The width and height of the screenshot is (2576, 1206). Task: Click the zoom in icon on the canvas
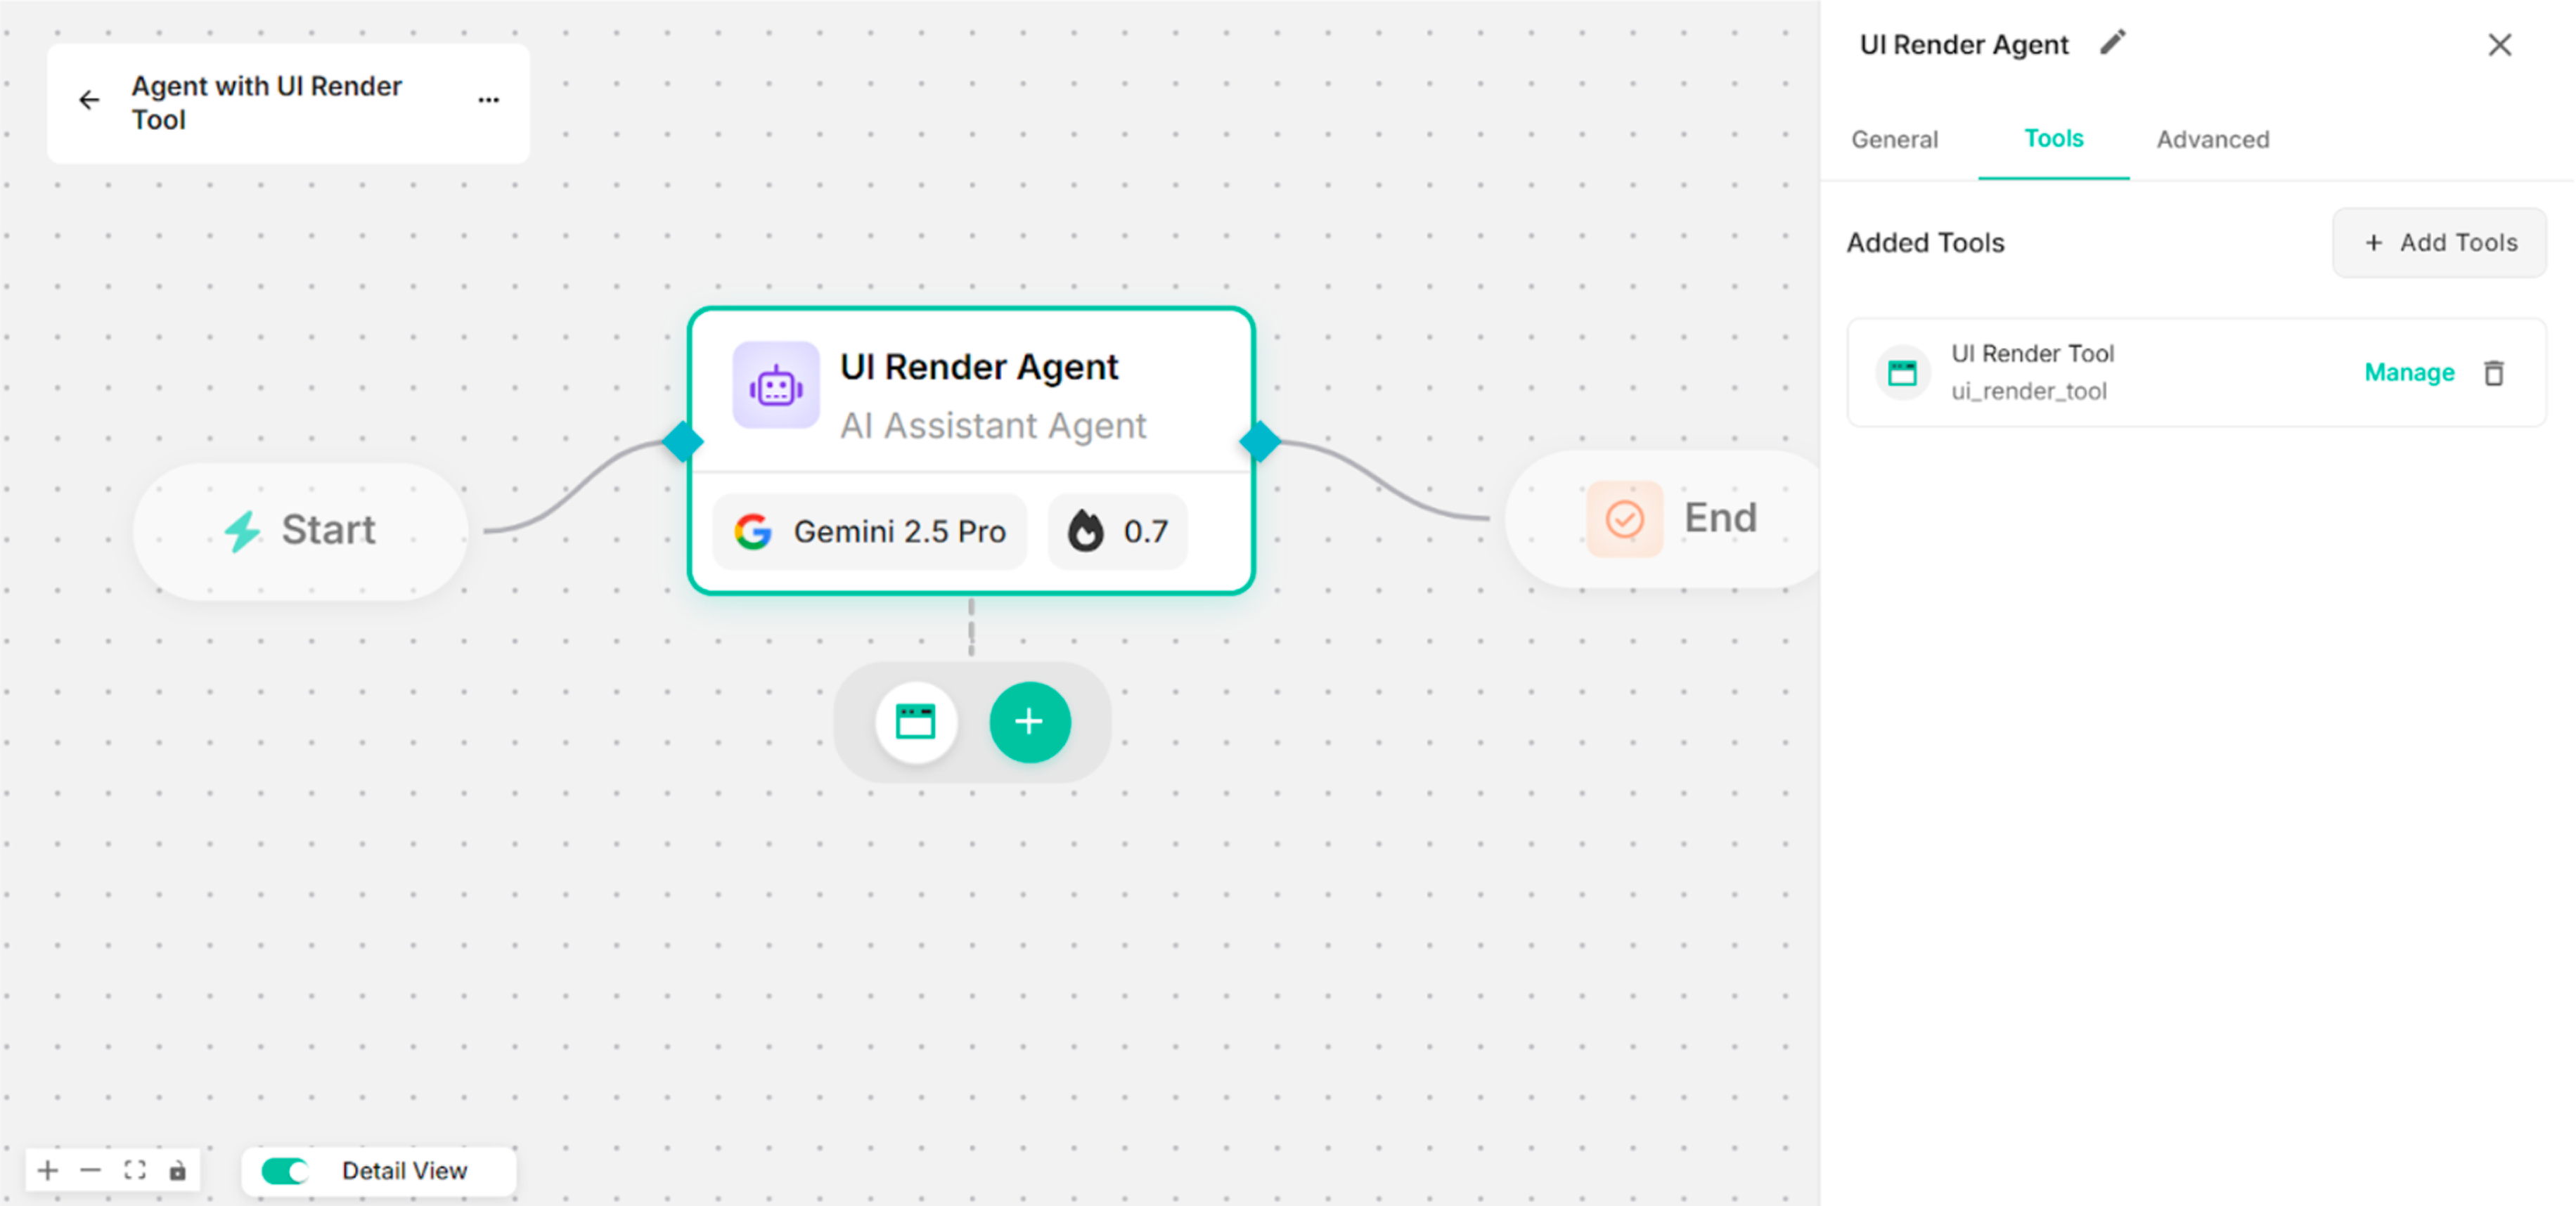tap(47, 1170)
